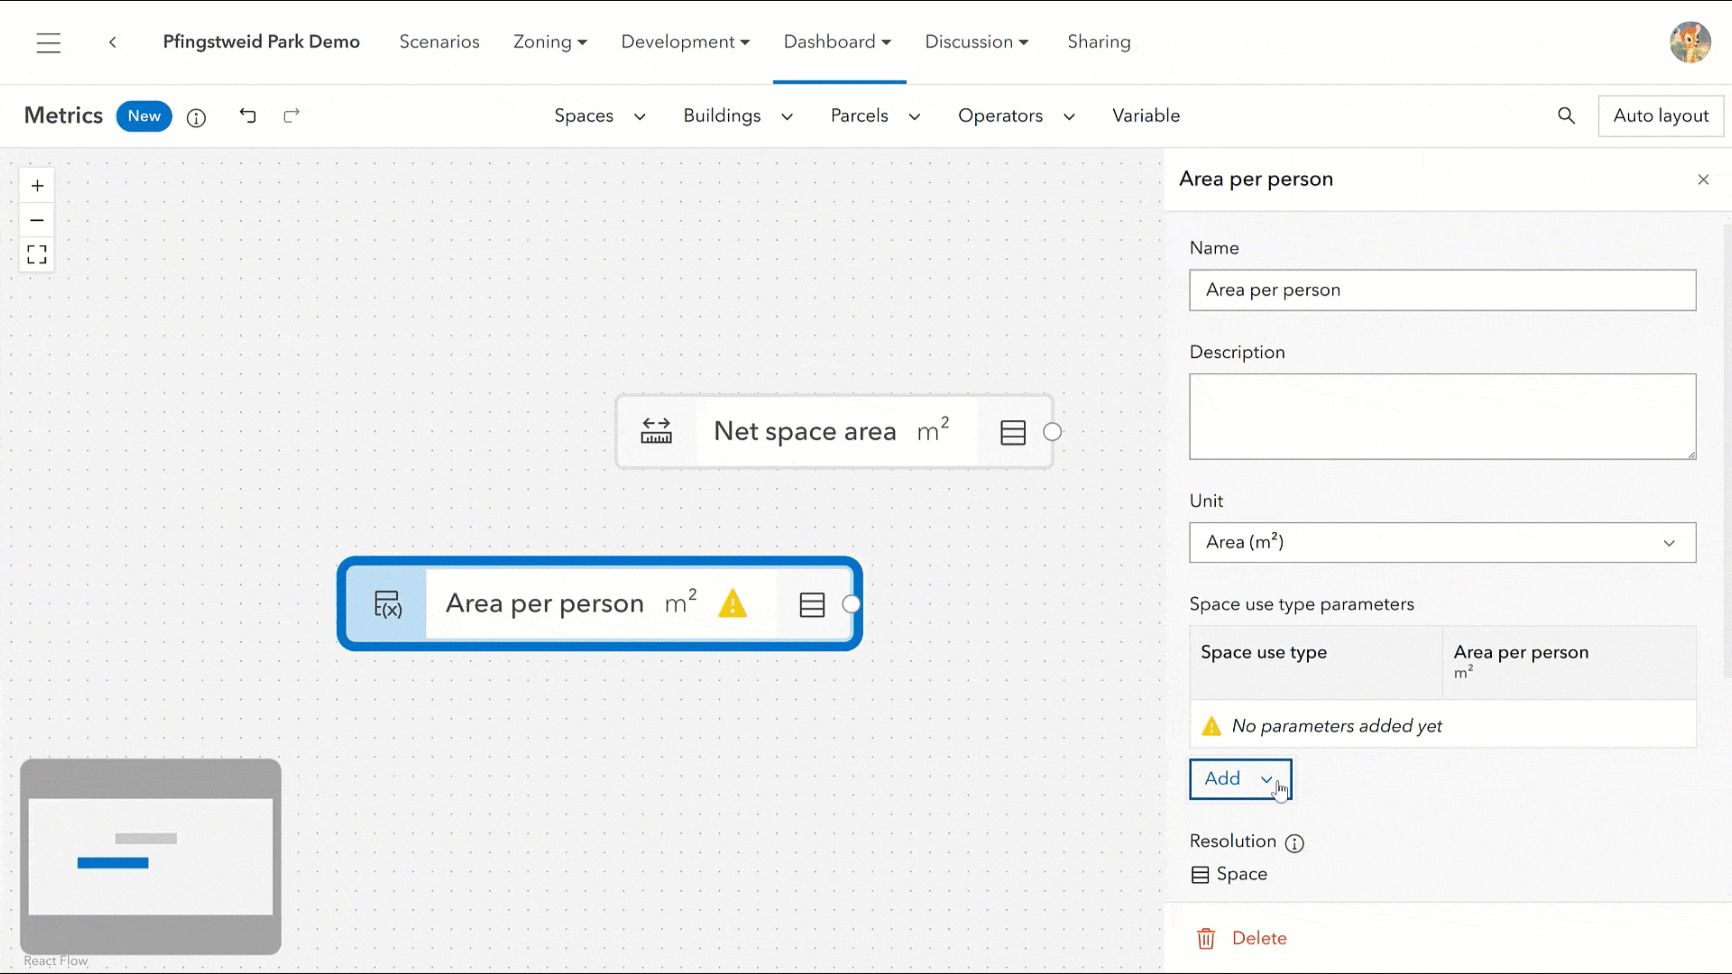Click Net space area output connector

pos(1052,432)
